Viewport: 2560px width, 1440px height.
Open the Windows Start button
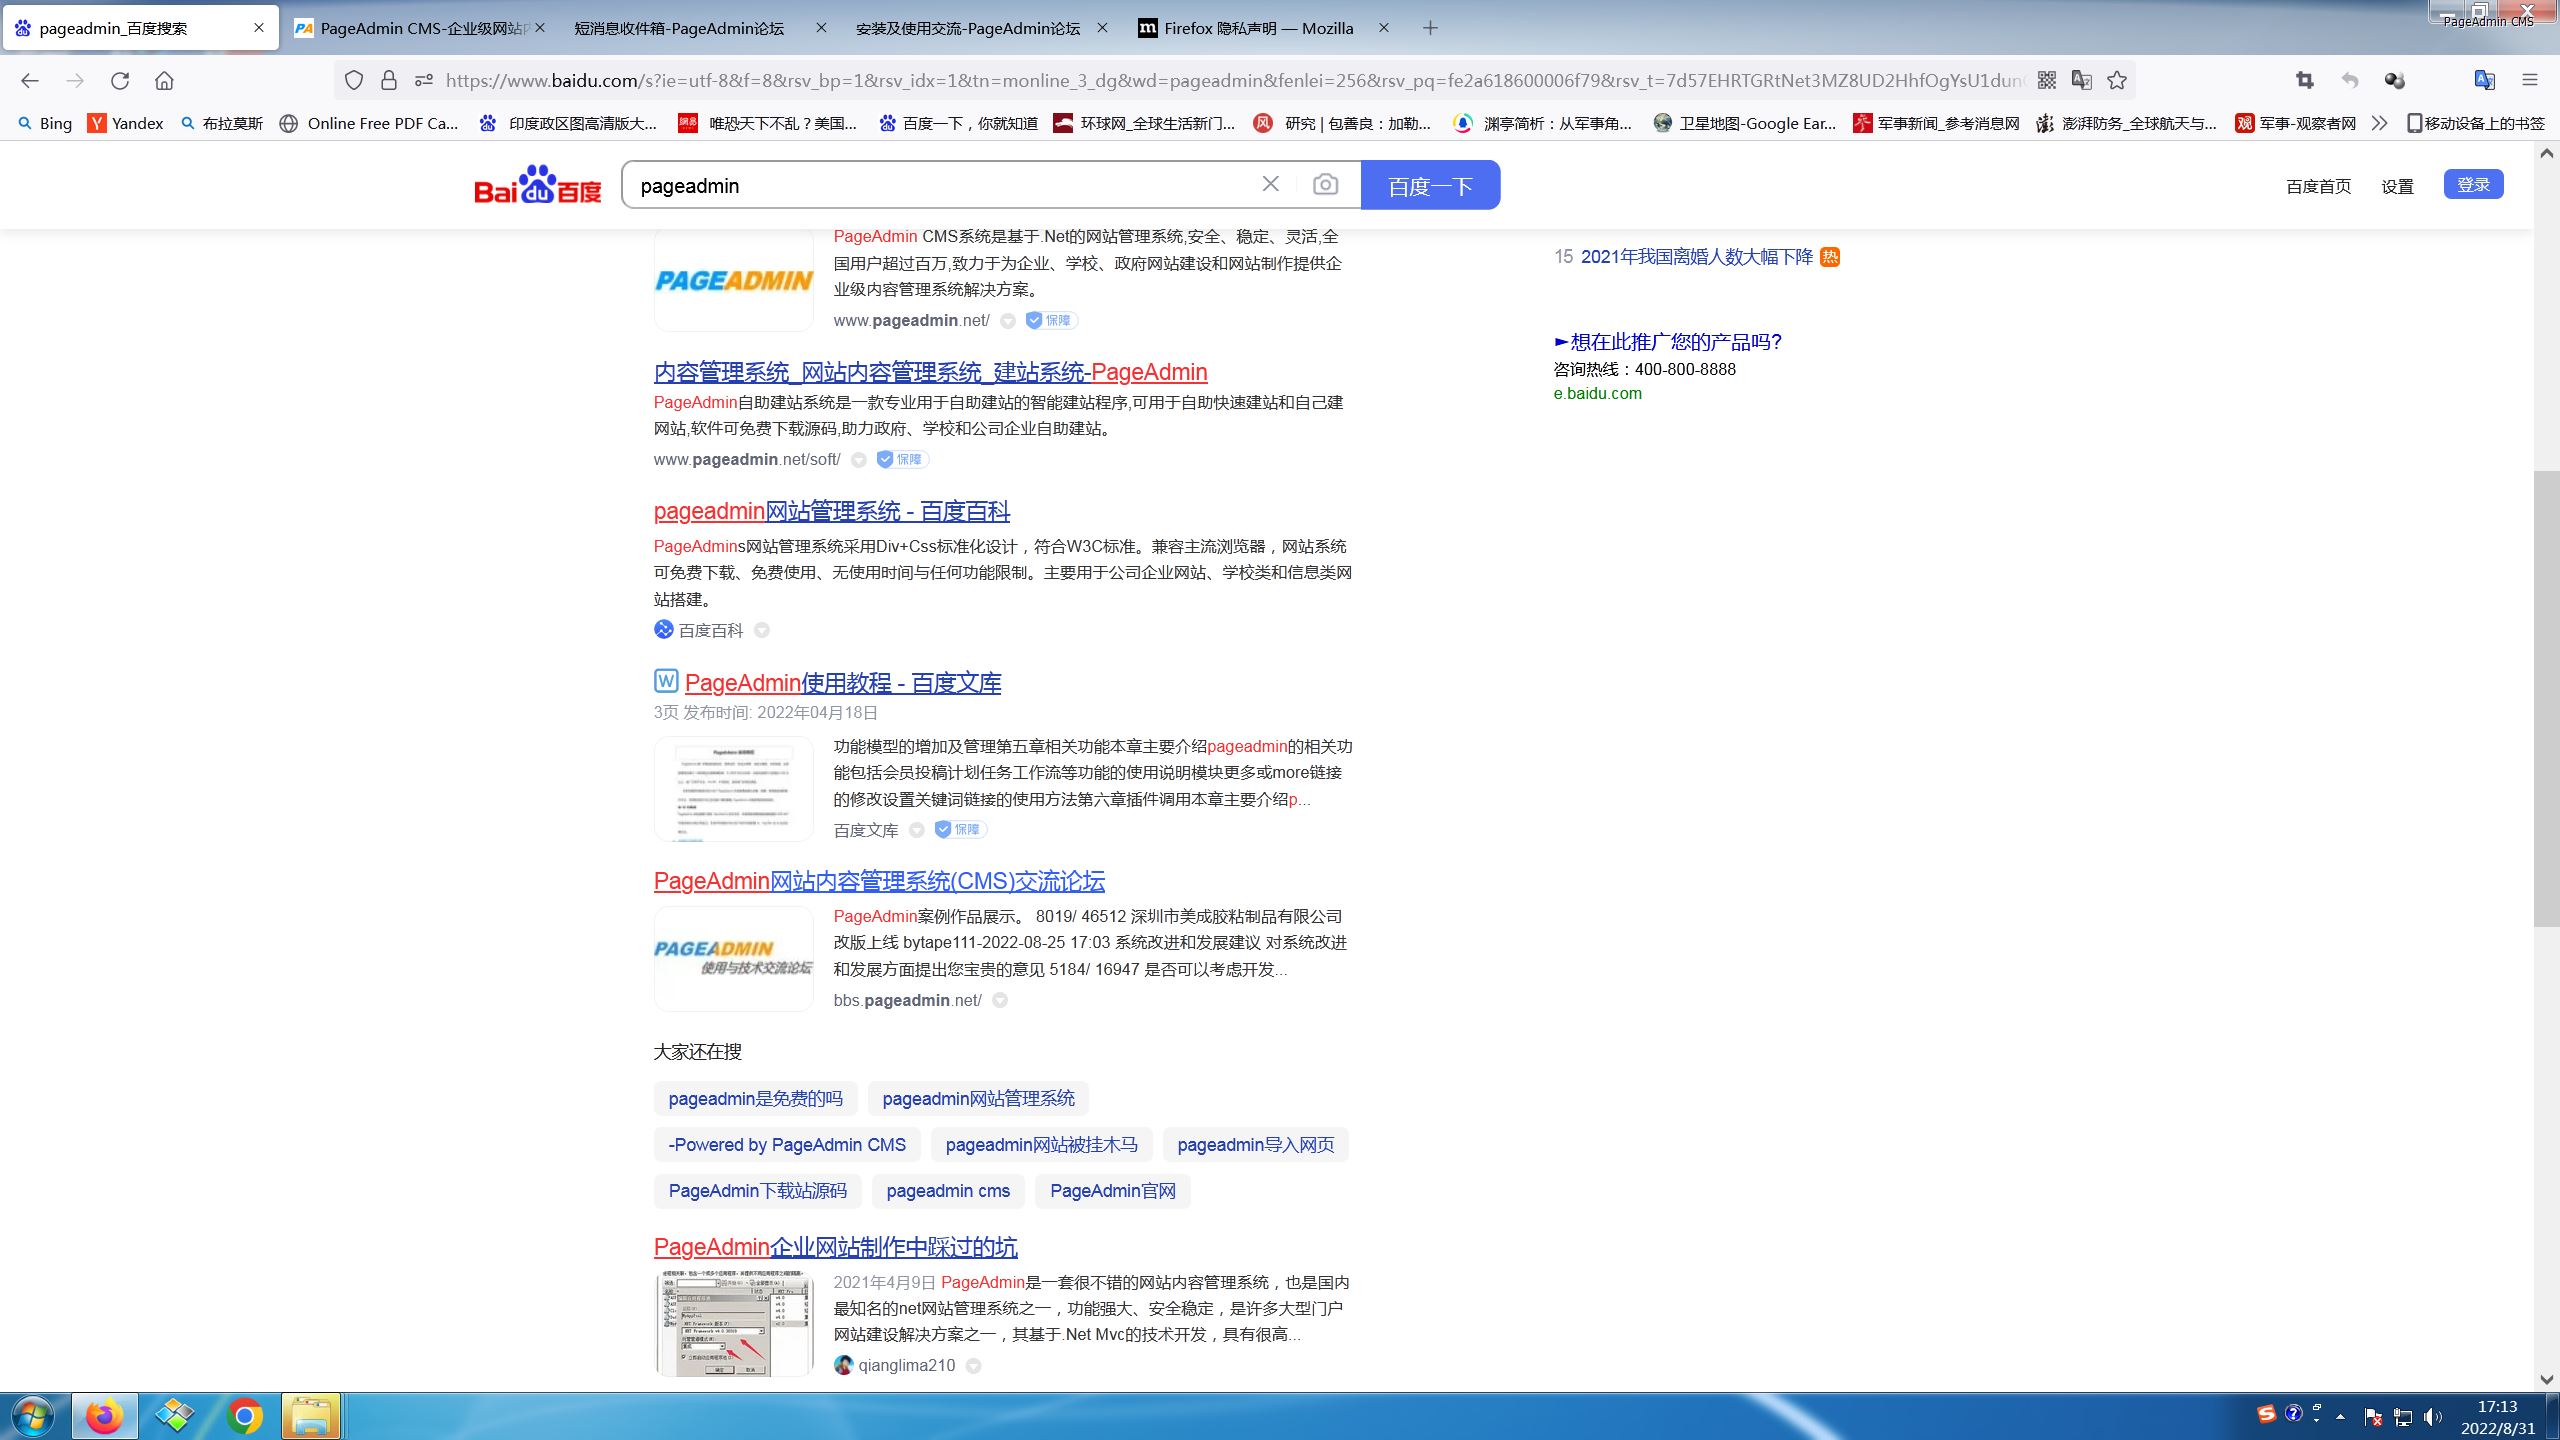coord(32,1416)
